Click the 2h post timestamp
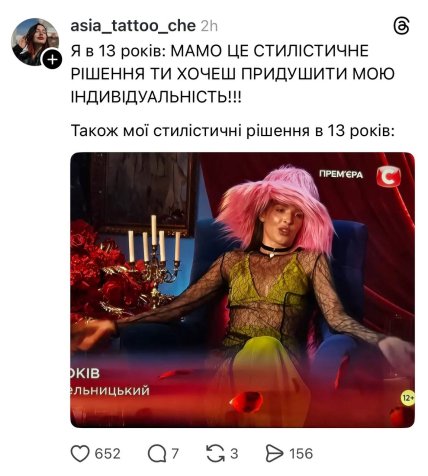This screenshot has width=428, height=476. (209, 26)
